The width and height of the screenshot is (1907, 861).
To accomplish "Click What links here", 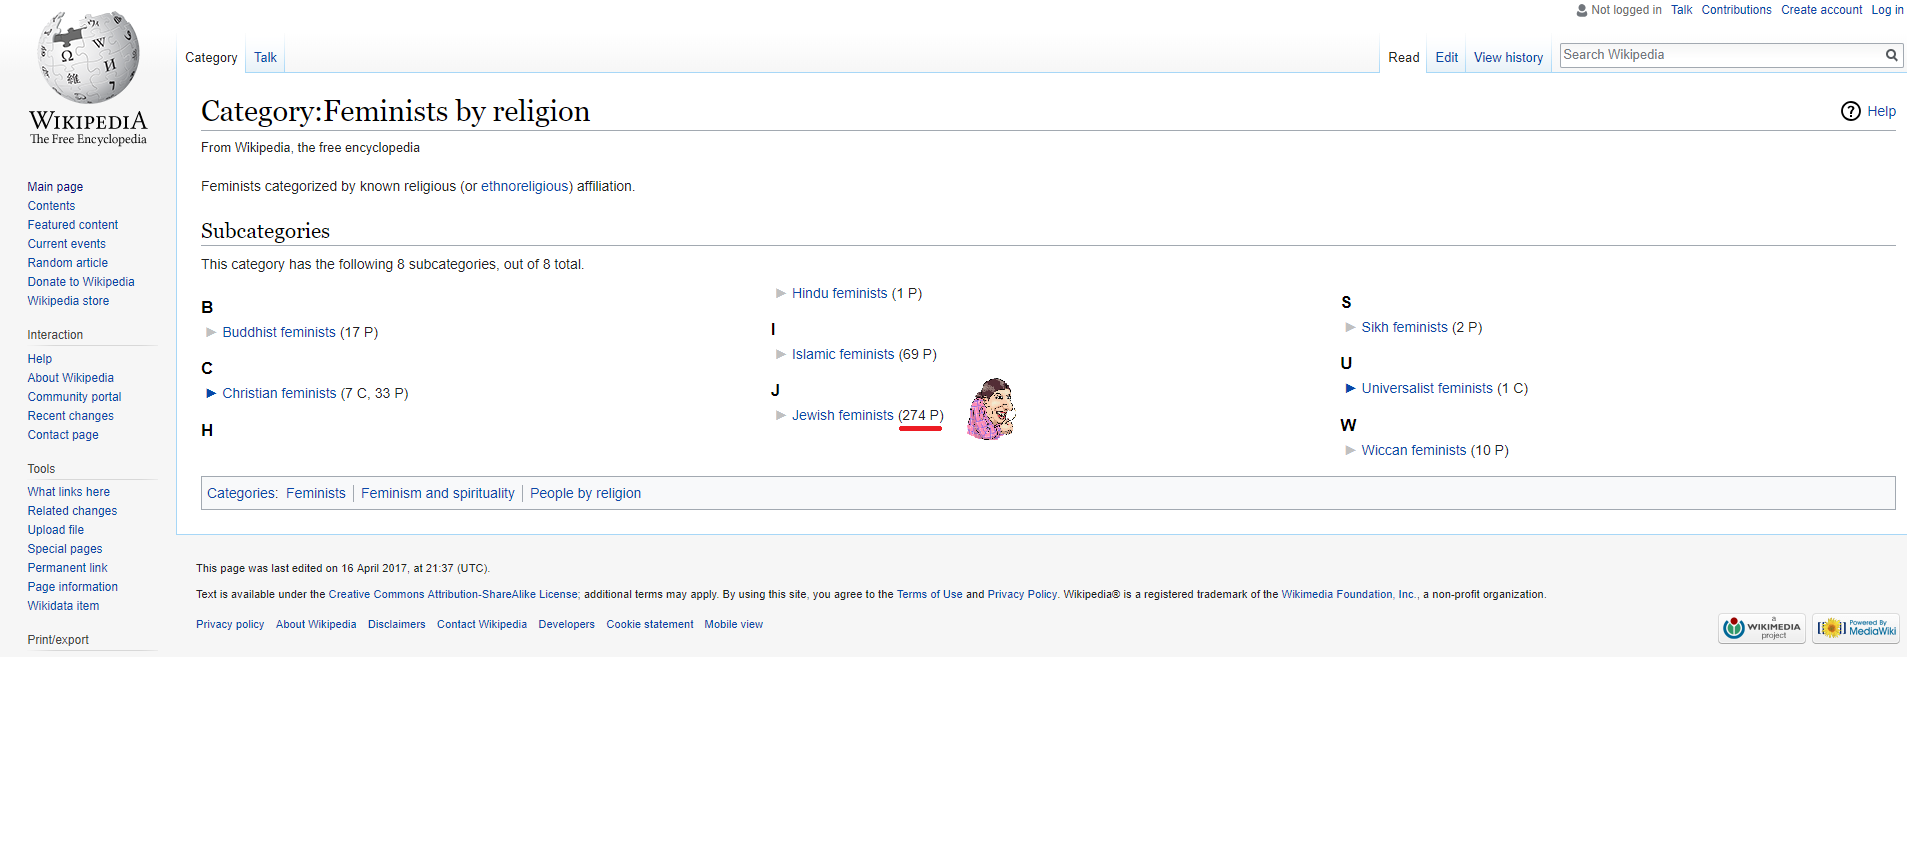I will (69, 492).
